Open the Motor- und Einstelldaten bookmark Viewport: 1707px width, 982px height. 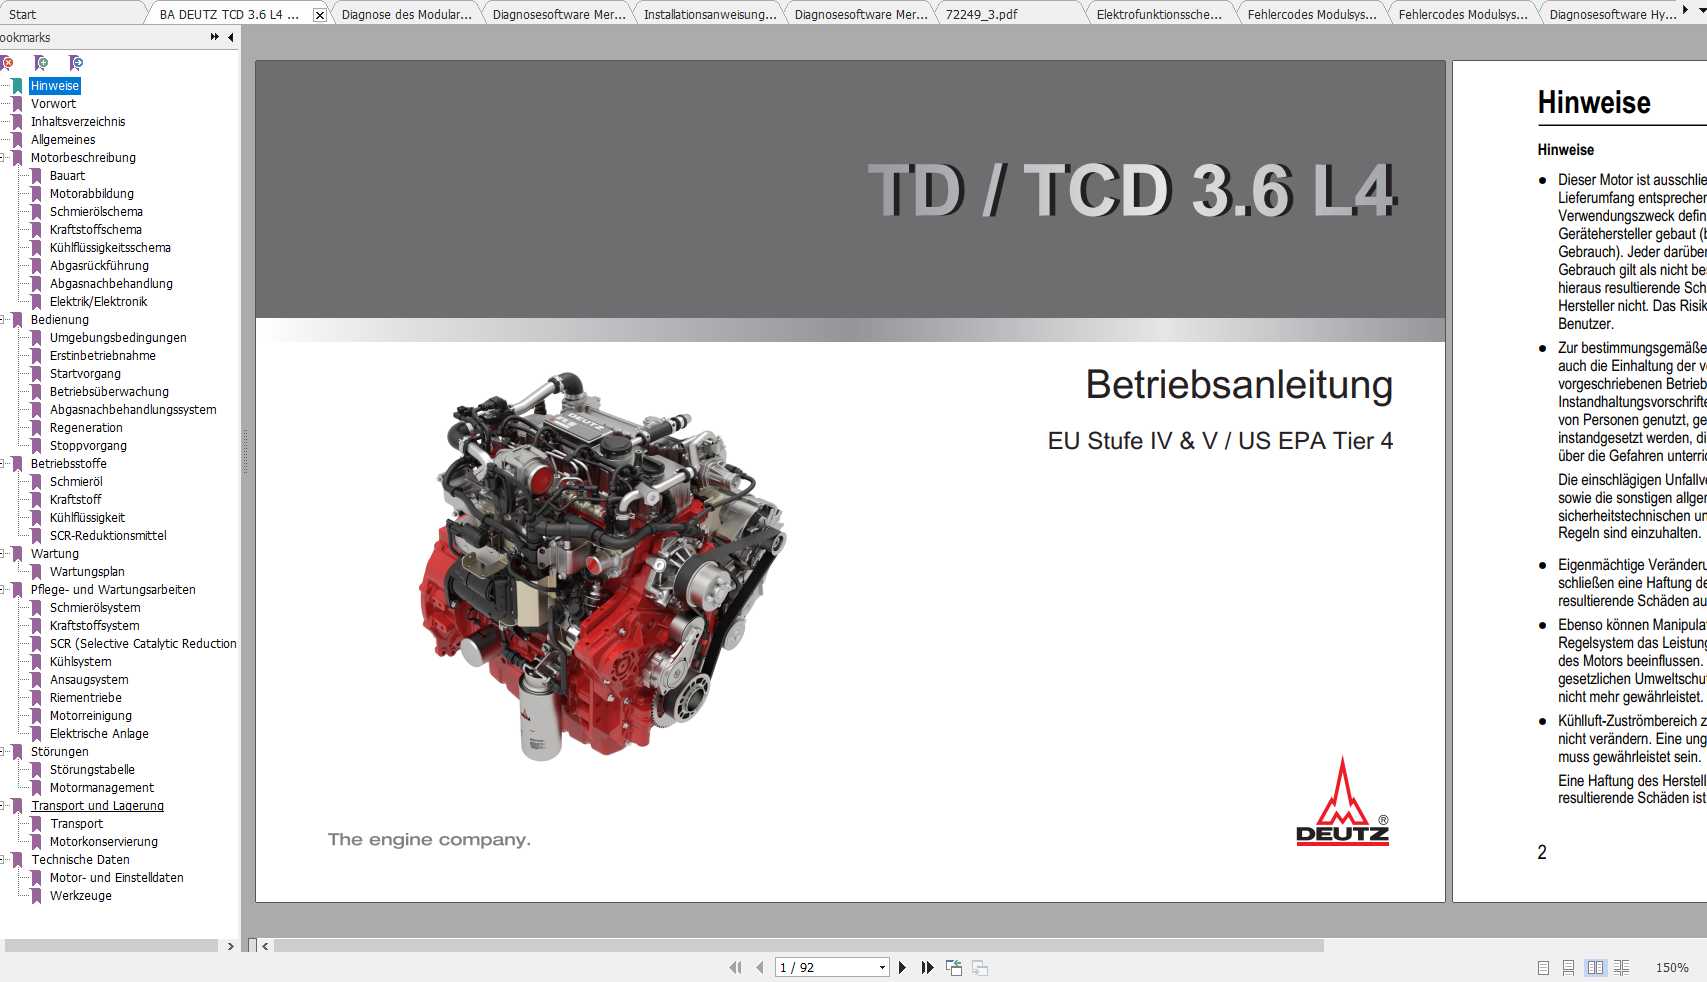pos(116,878)
